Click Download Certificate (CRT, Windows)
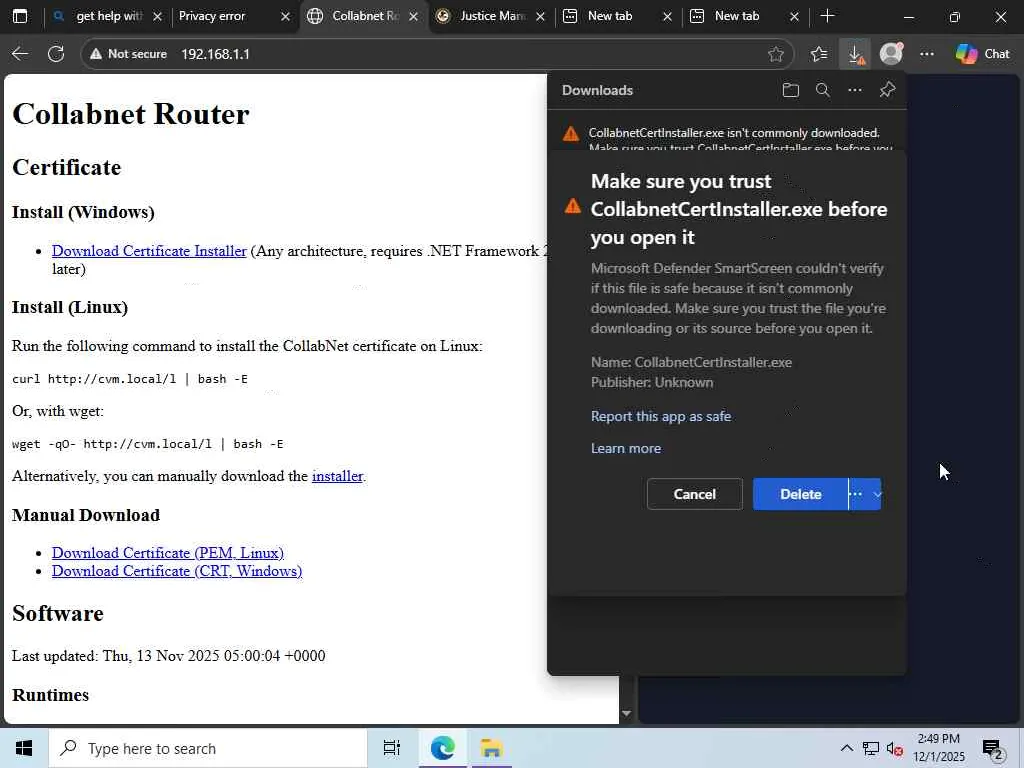Image resolution: width=1024 pixels, height=768 pixels. (x=177, y=571)
